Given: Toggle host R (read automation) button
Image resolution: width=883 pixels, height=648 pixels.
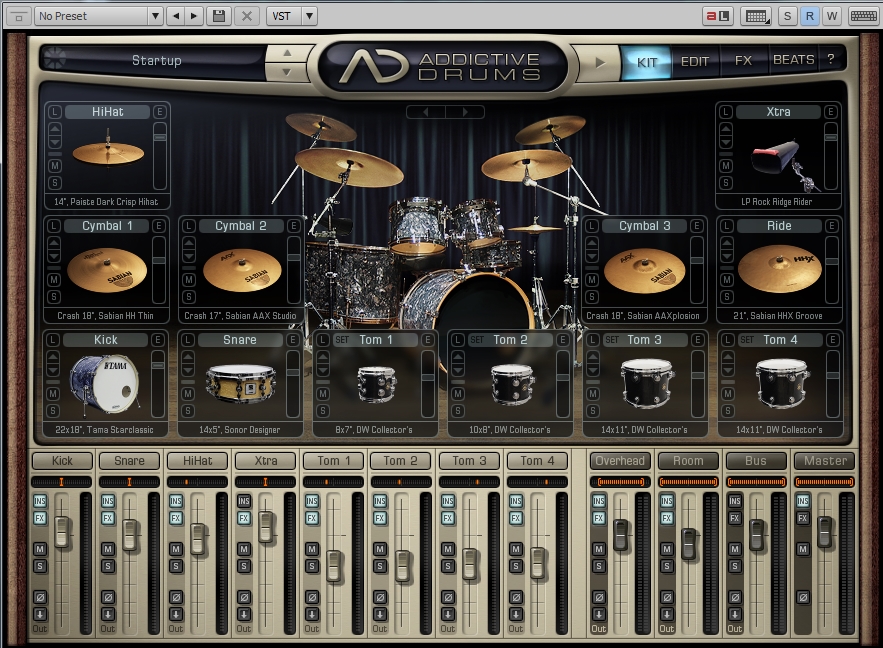Looking at the screenshot, I should tap(809, 16).
